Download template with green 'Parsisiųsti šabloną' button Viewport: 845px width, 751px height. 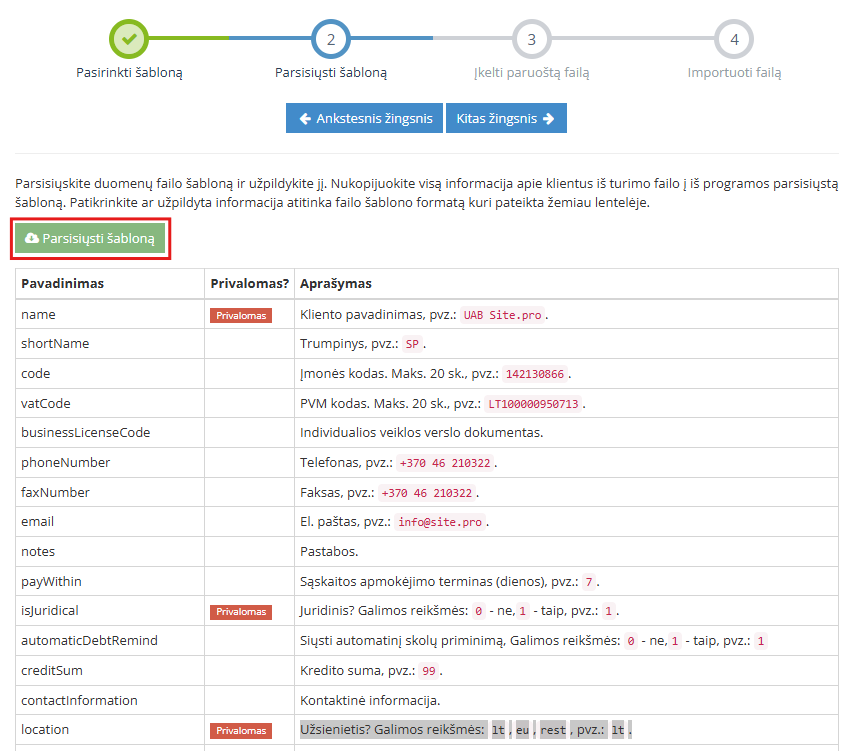coord(90,238)
